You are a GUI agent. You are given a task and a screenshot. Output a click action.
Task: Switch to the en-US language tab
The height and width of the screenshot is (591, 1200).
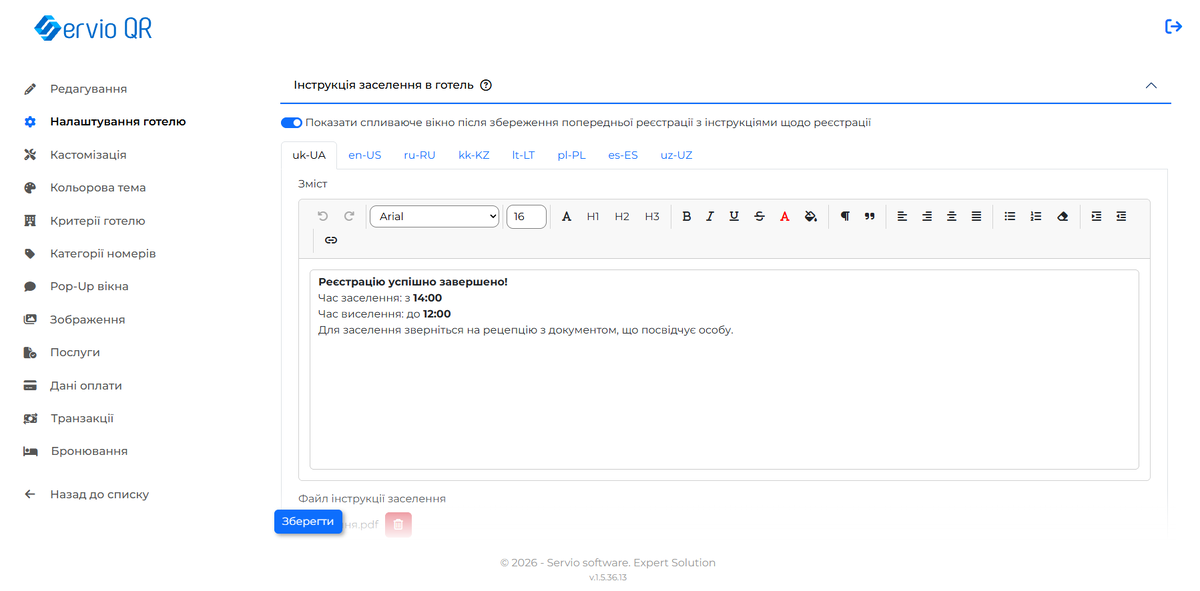(x=365, y=155)
